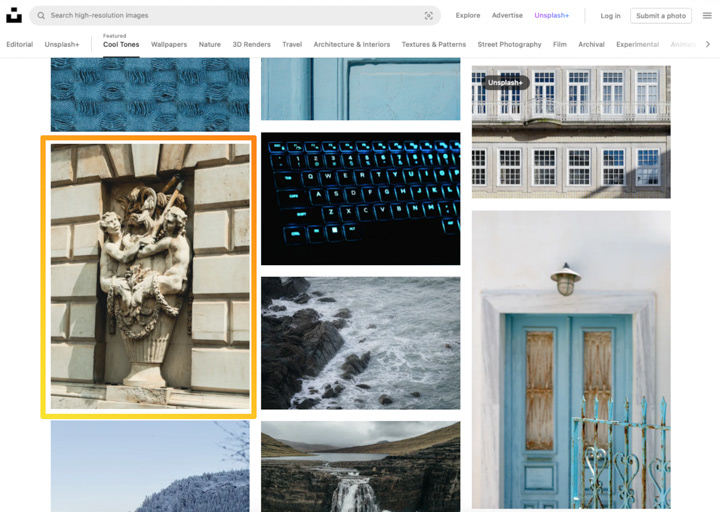Screen dimensions: 720x512
Task: Select the Experimental tab
Action: tap(637, 45)
